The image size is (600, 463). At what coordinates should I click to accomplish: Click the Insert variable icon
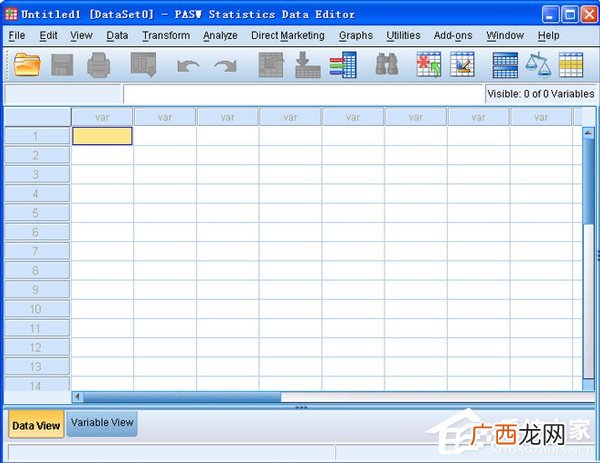[x=462, y=64]
